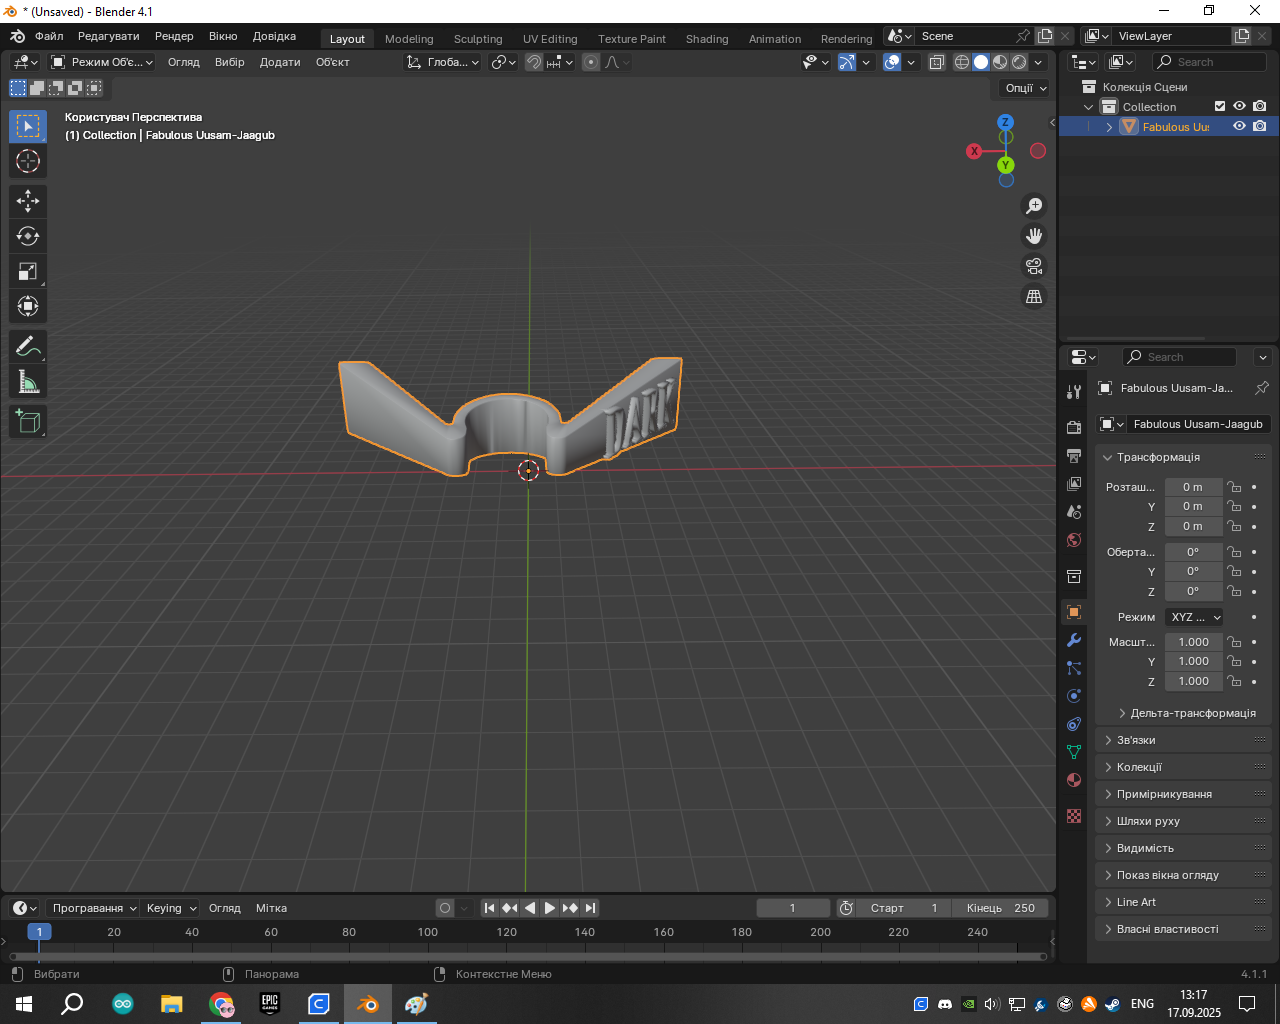The width and height of the screenshot is (1280, 1024).
Task: Open the Редагувати menu
Action: (109, 36)
